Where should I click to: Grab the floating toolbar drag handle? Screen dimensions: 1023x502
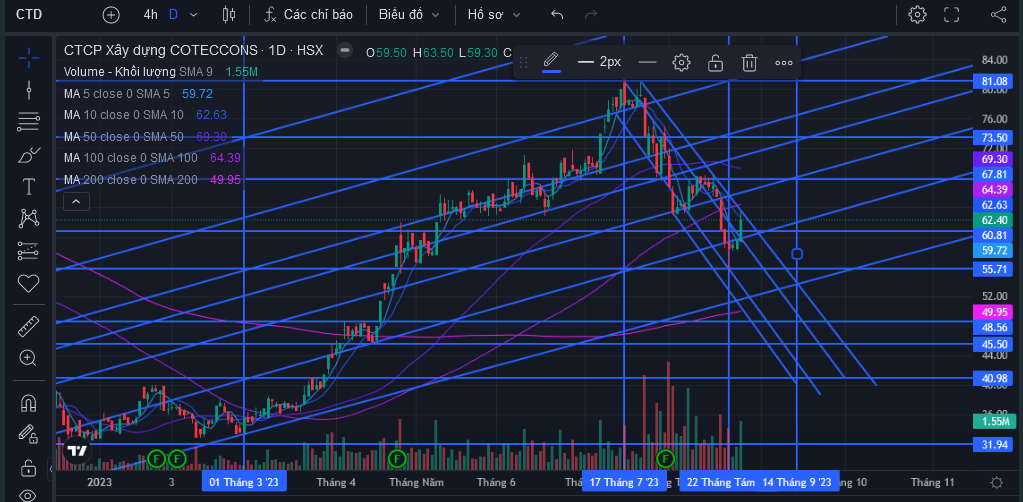523,62
